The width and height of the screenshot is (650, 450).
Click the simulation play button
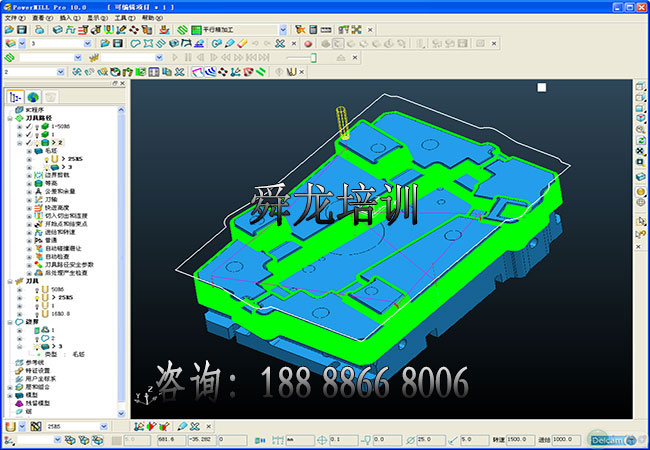click(x=175, y=58)
